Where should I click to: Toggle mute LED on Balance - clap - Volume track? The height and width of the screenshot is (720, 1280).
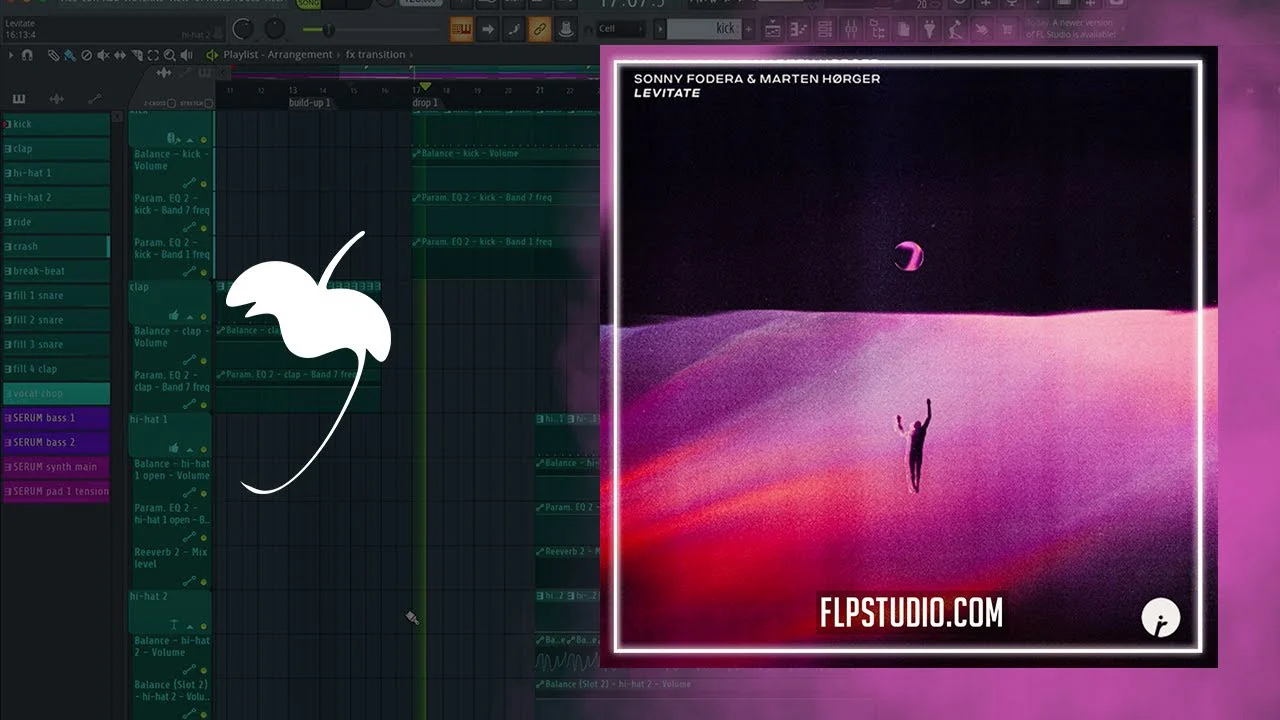pos(204,360)
